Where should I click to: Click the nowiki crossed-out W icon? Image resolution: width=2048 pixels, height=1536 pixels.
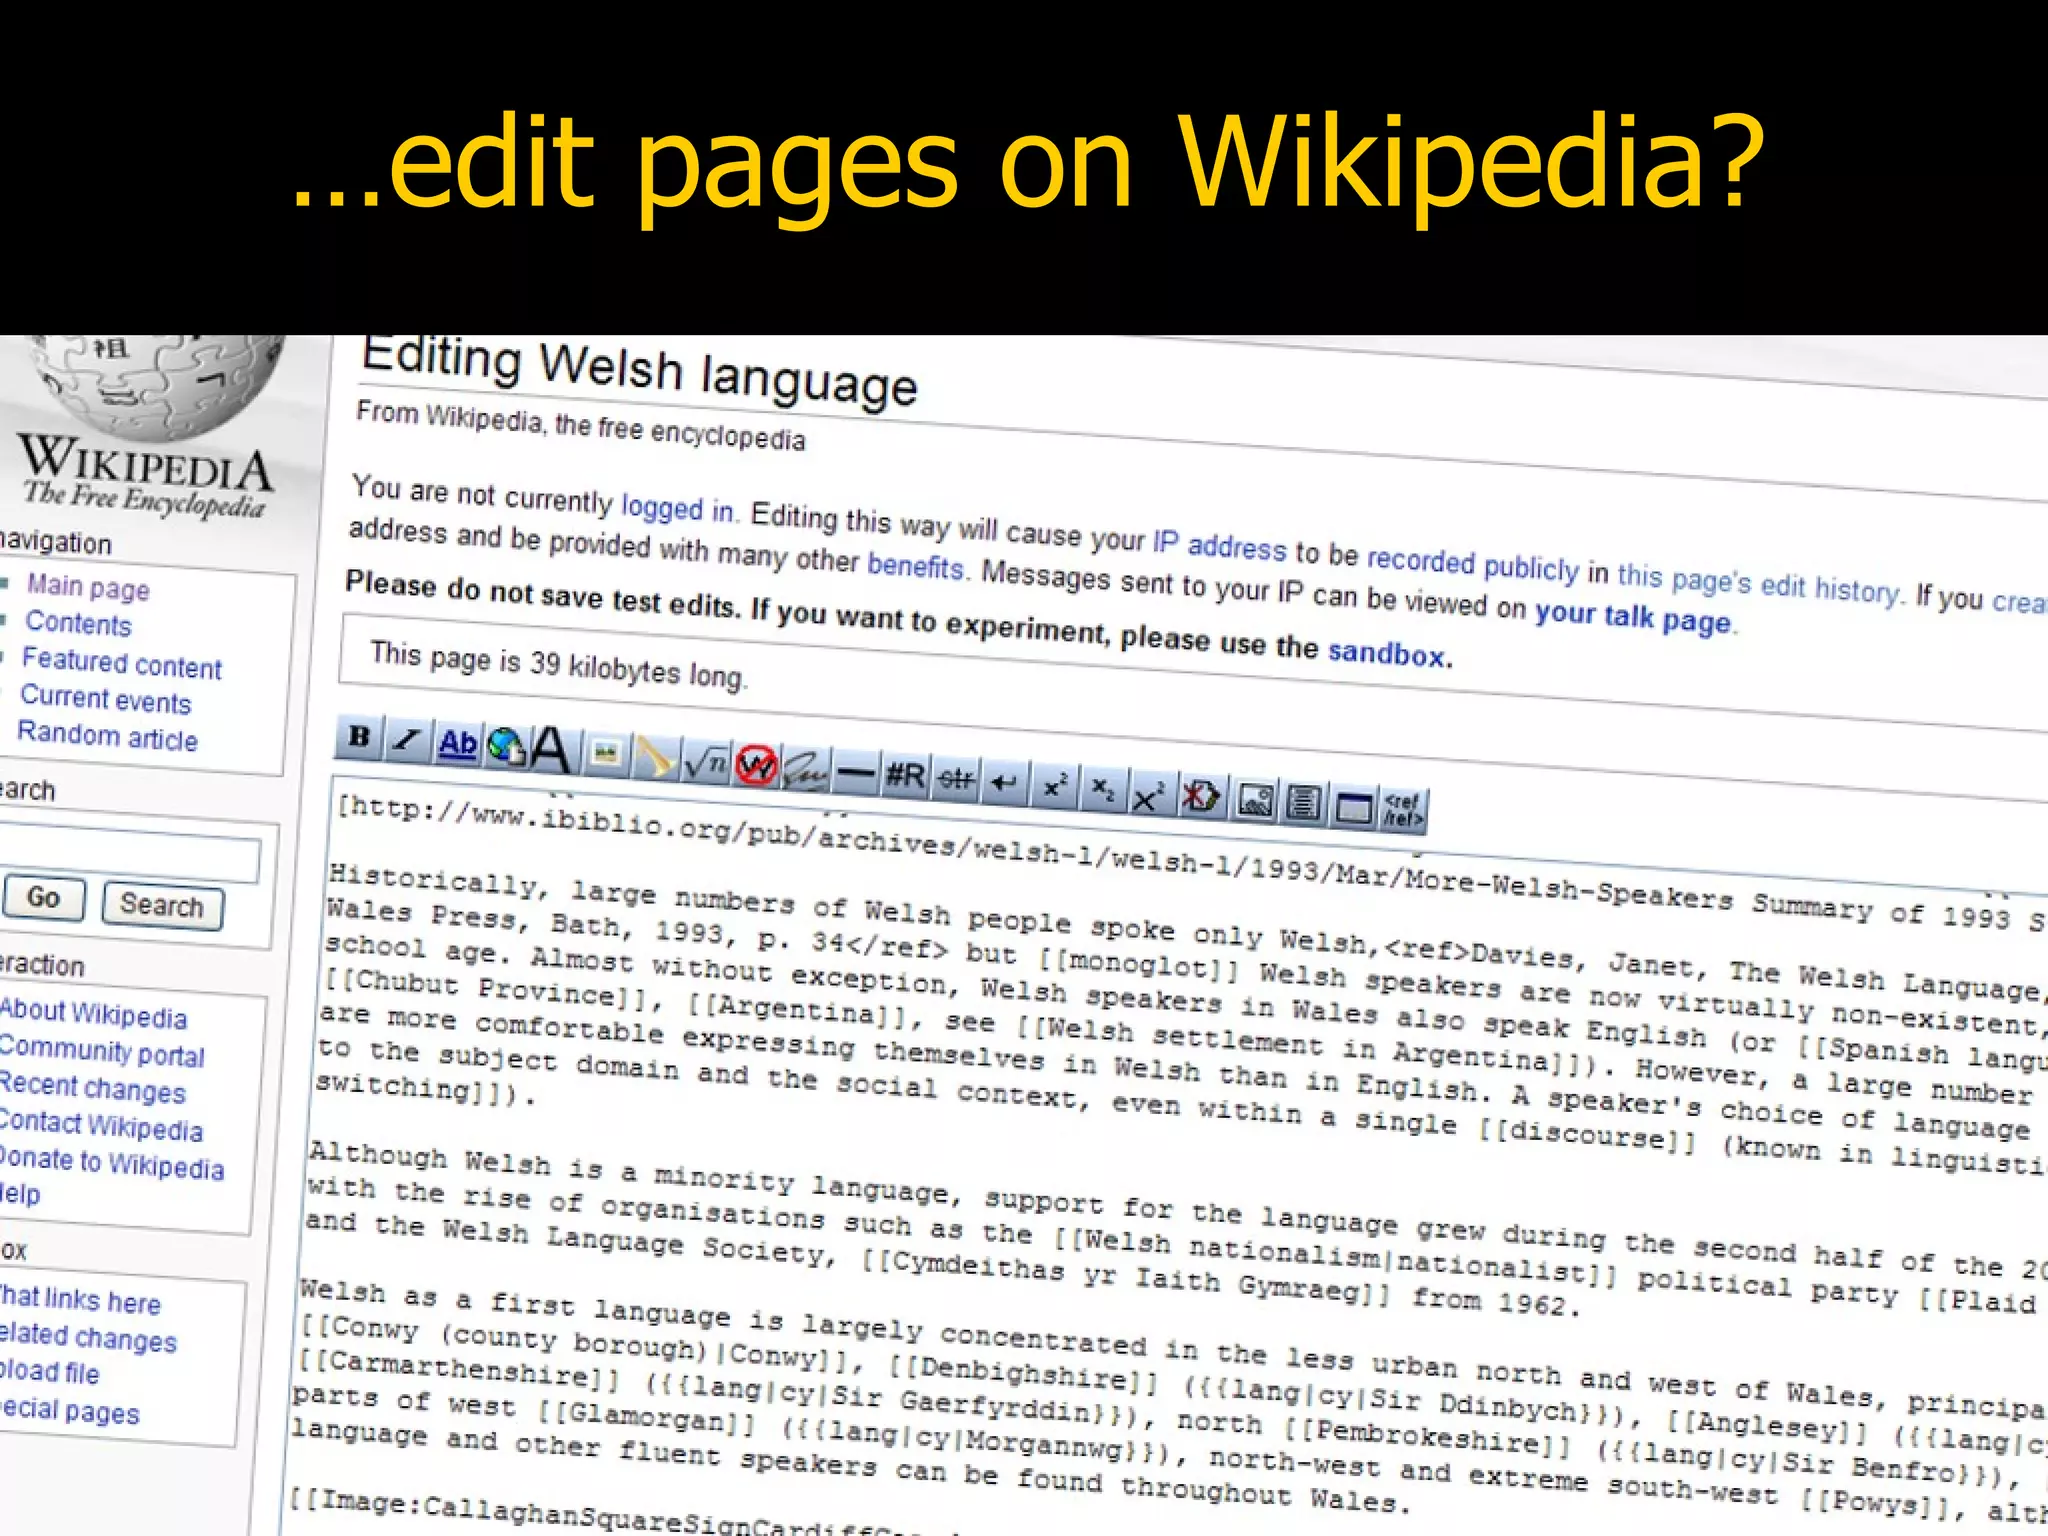pyautogui.click(x=757, y=767)
